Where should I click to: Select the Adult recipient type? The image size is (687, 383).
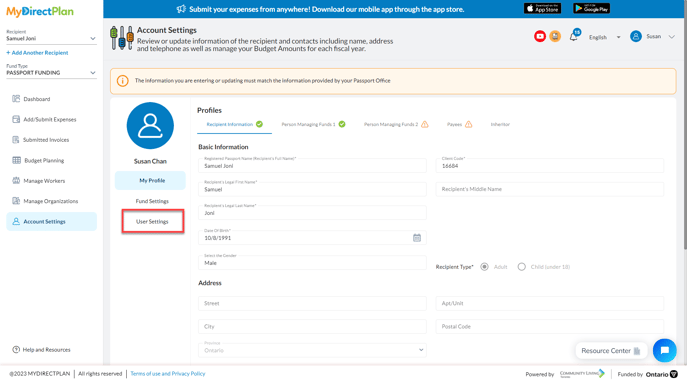[484, 266]
